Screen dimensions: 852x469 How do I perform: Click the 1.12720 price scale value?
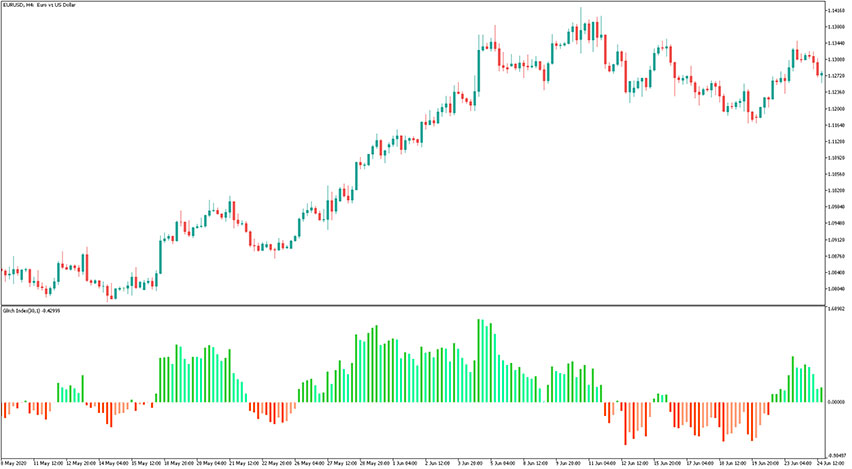pos(837,76)
